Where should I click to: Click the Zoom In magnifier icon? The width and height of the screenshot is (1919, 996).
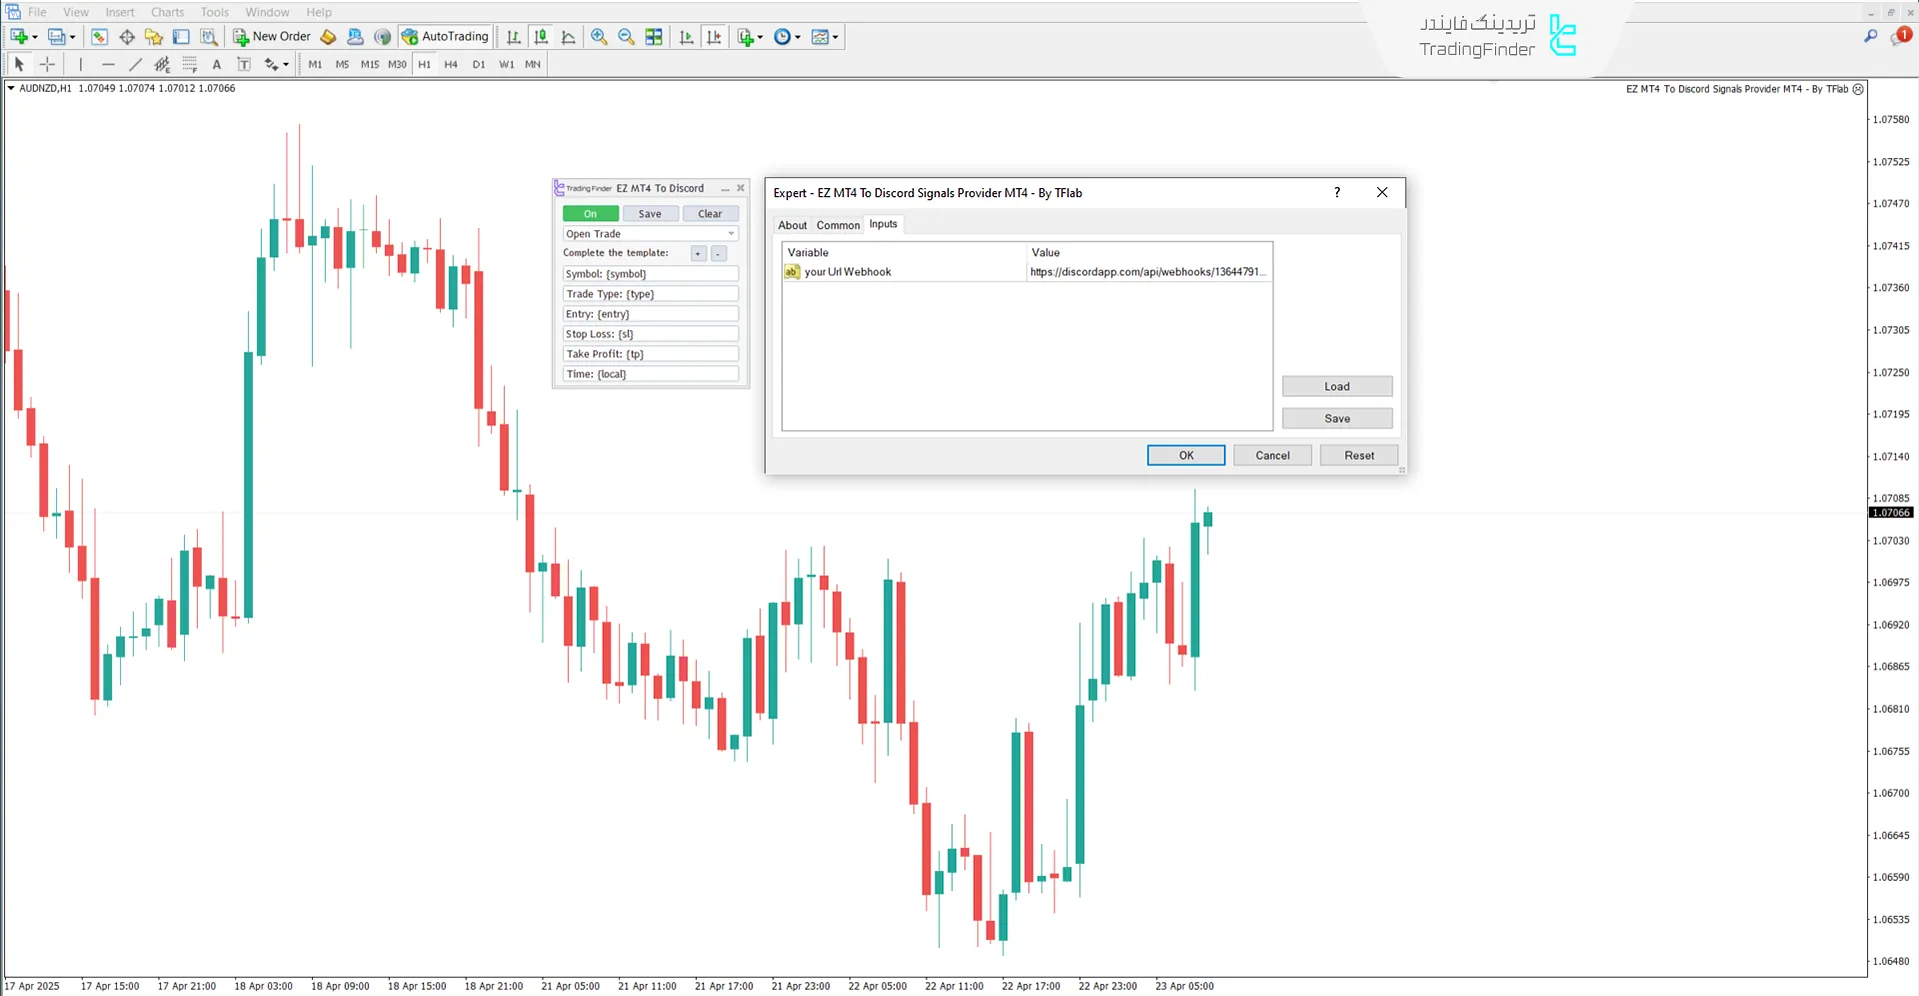point(599,37)
